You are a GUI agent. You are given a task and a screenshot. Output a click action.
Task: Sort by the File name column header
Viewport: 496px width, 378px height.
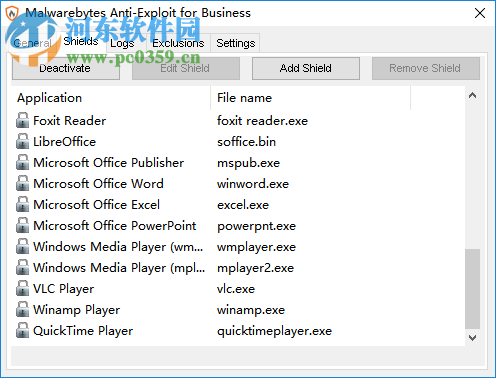click(x=311, y=98)
